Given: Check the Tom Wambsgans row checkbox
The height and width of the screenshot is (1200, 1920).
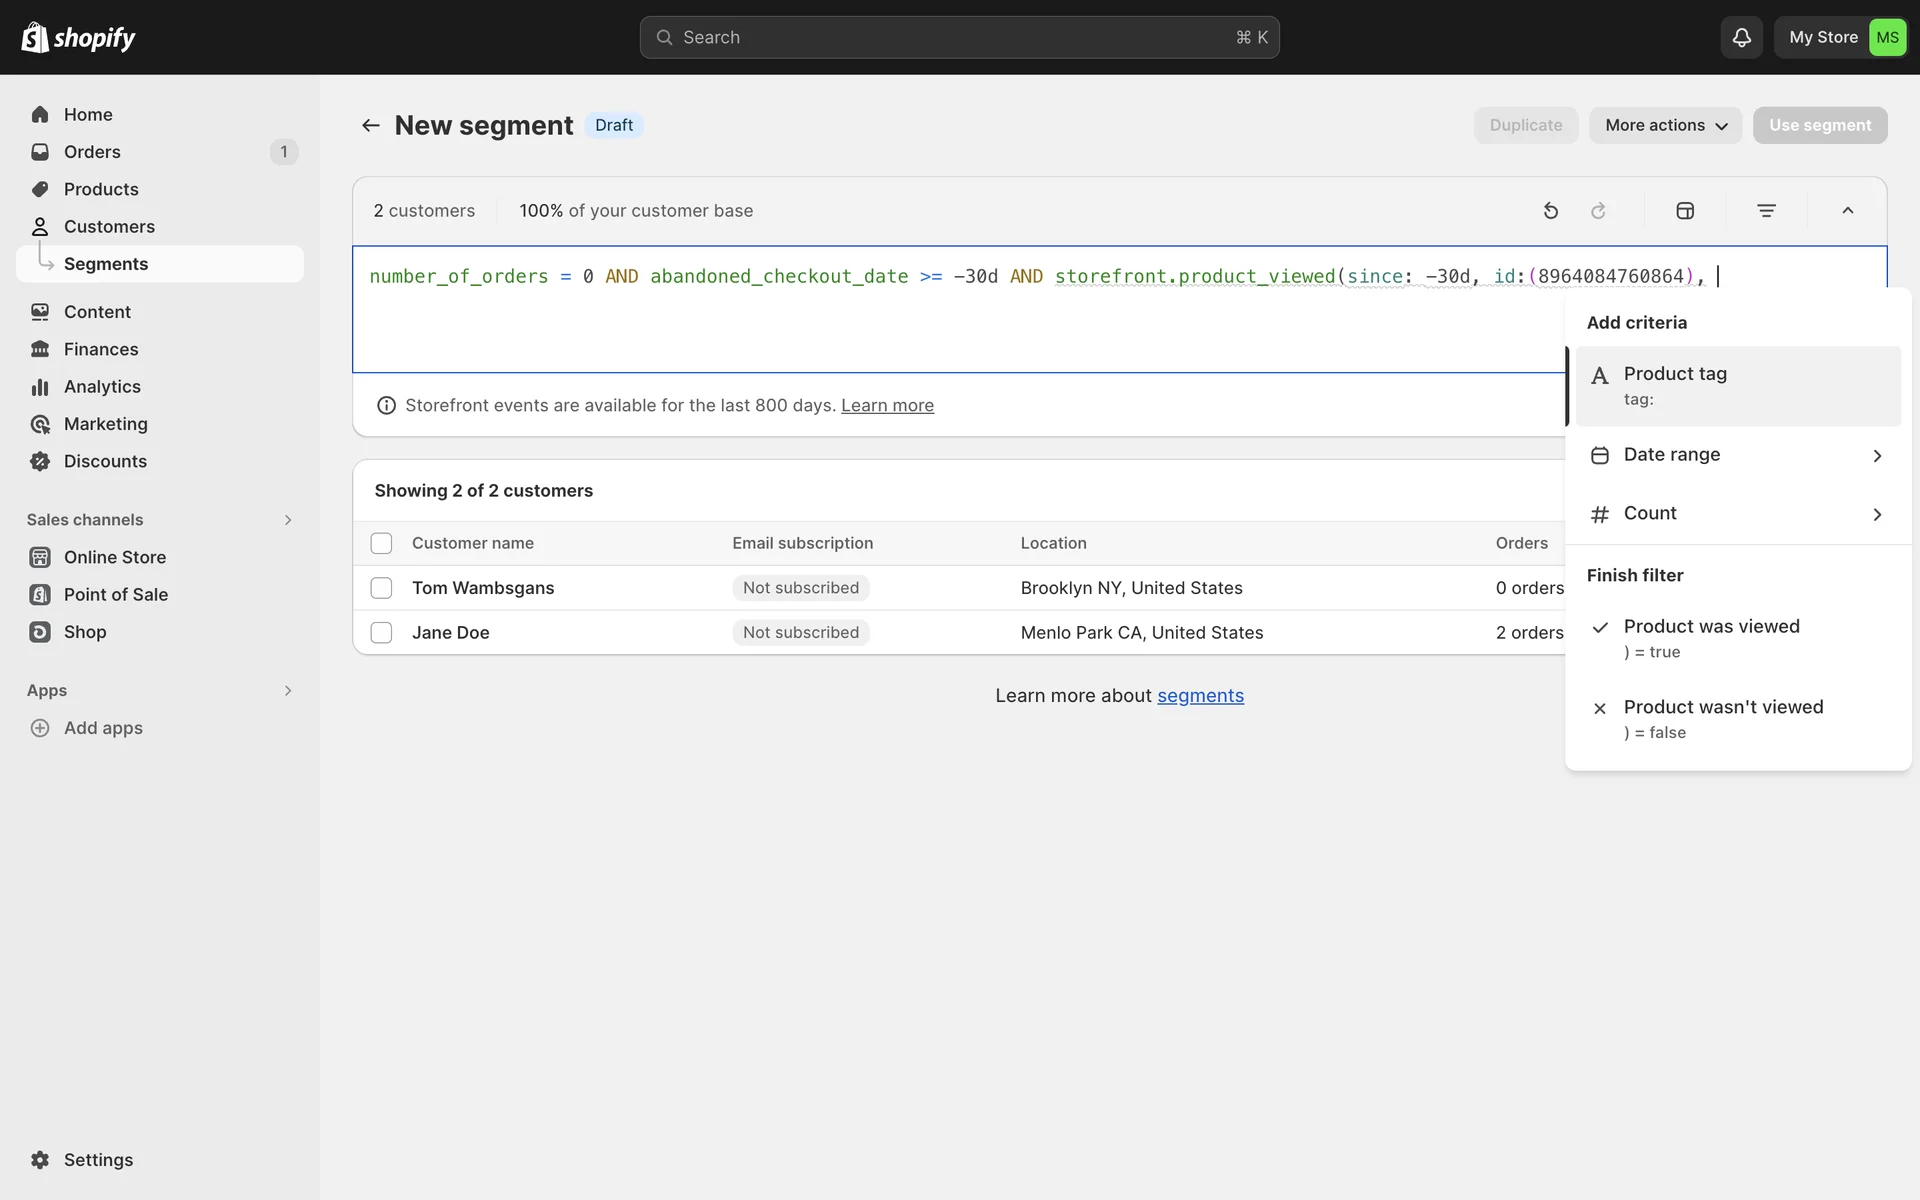Looking at the screenshot, I should point(381,588).
